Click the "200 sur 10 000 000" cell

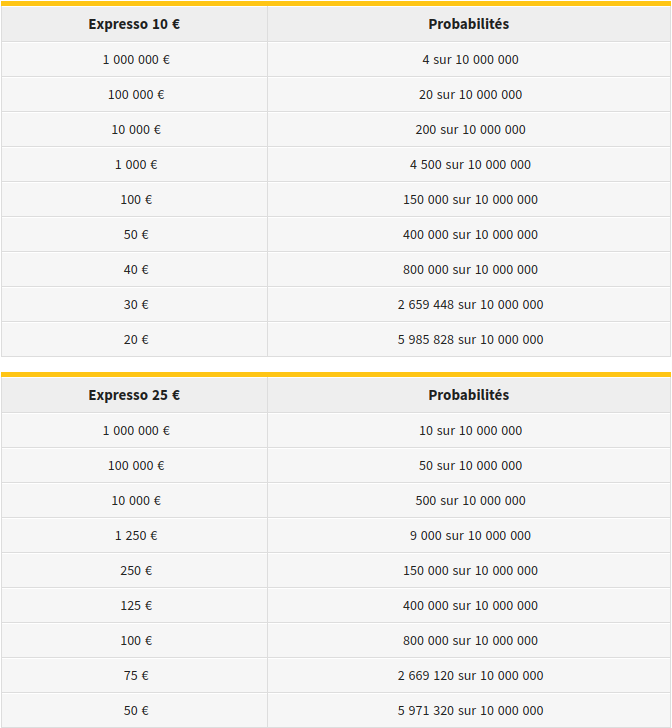[470, 130]
